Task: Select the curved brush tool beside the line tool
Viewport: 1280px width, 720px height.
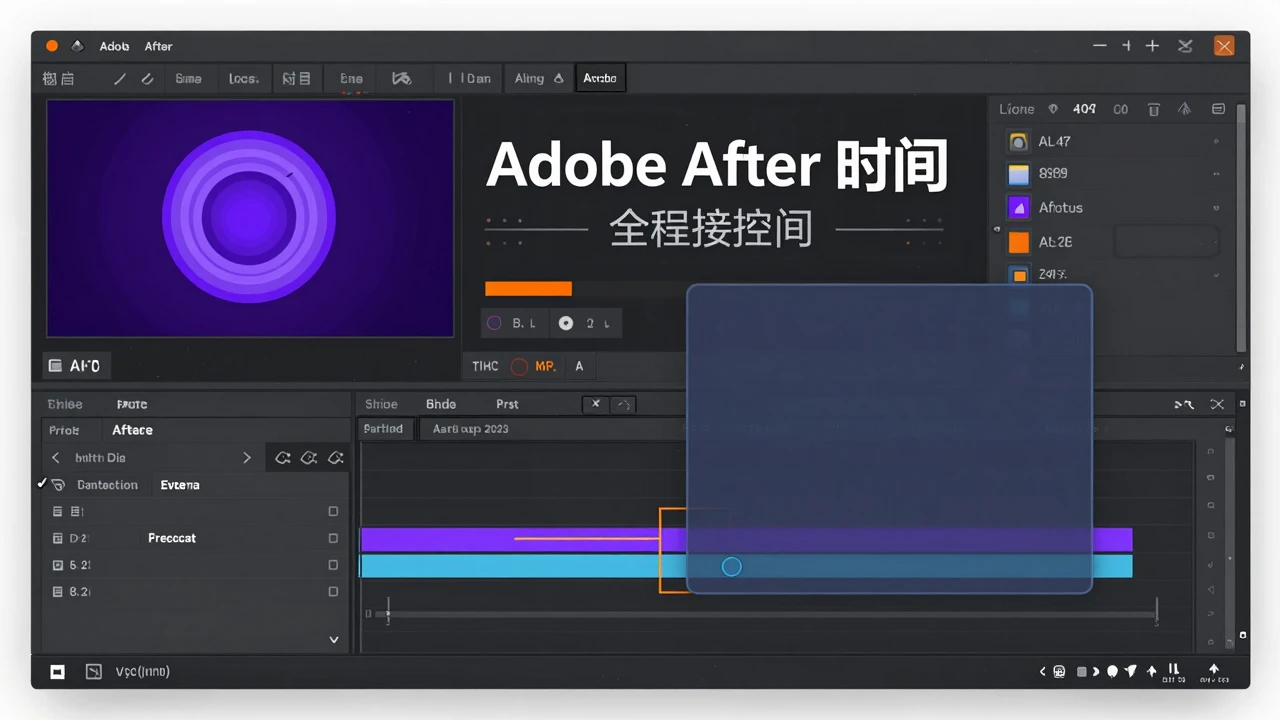Action: (147, 78)
